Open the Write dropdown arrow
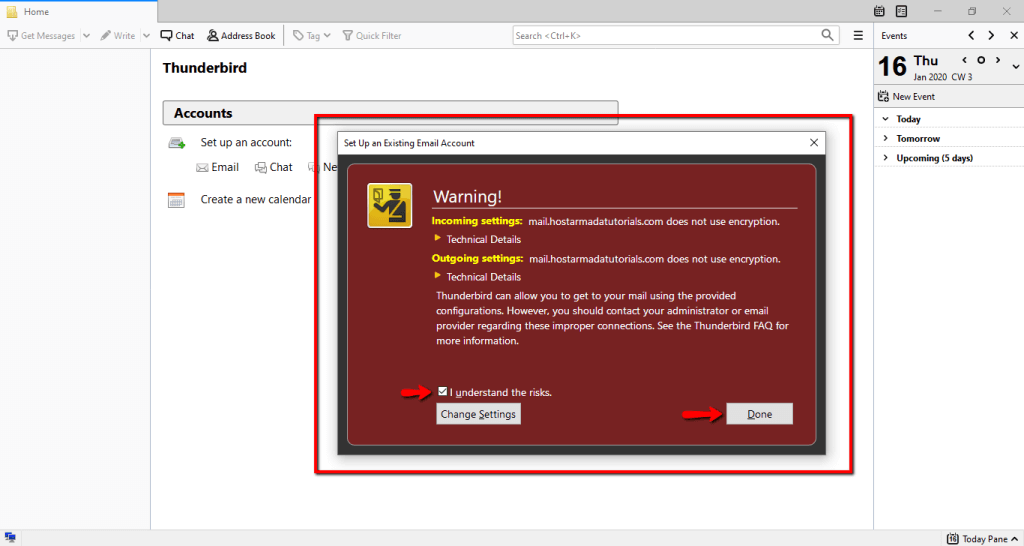This screenshot has height=546, width=1024. pyautogui.click(x=146, y=36)
